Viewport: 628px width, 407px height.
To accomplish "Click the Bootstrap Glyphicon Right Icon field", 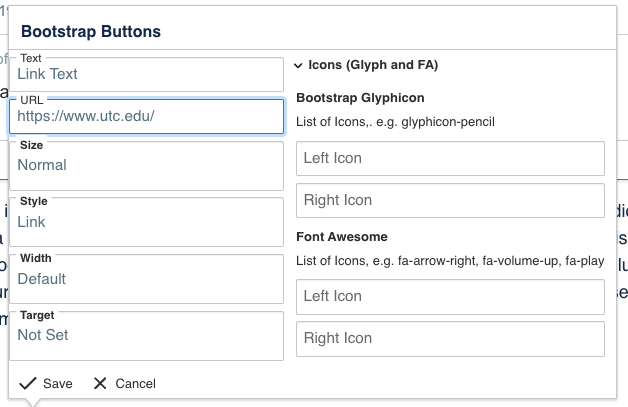I will click(x=450, y=200).
